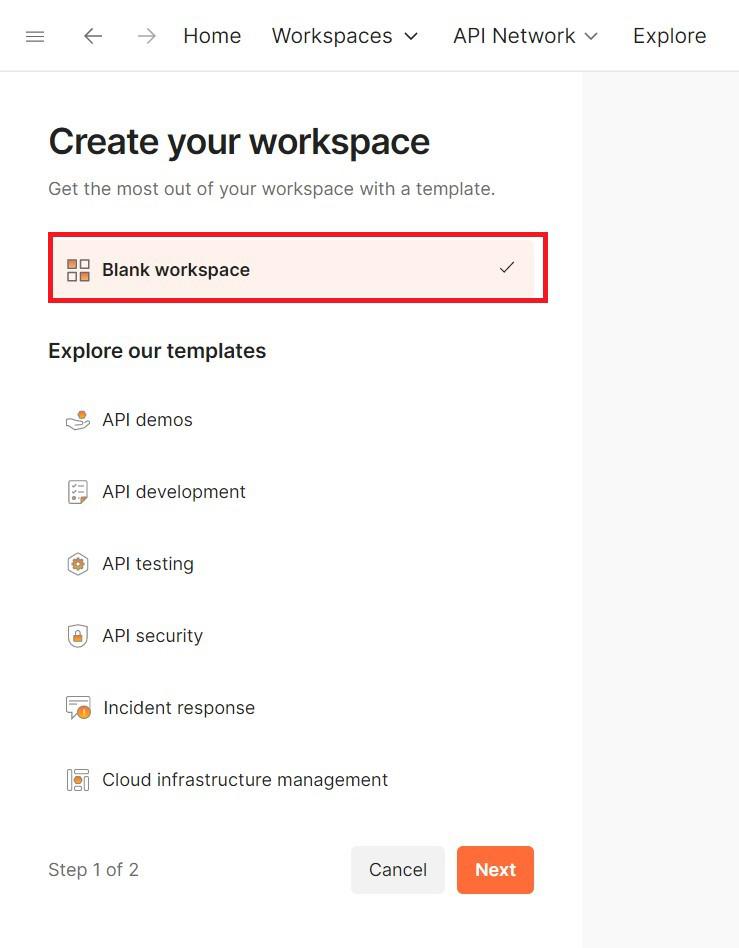739x948 pixels.
Task: Click the API demos hand icon
Action: click(78, 420)
